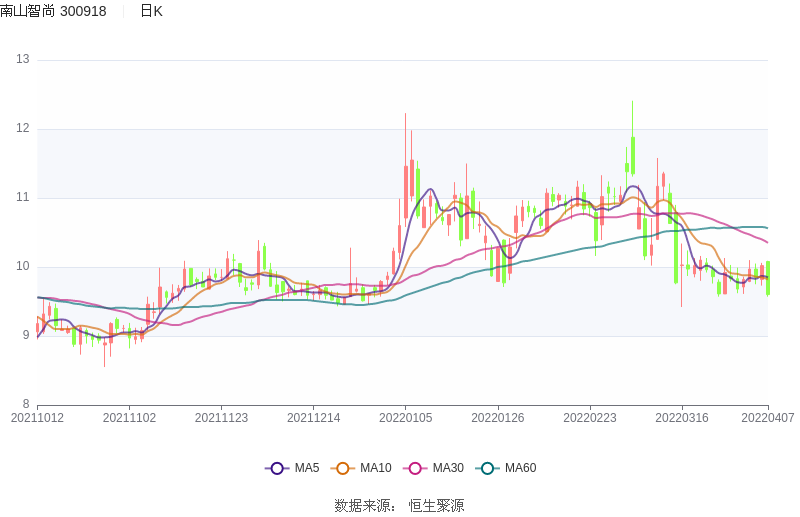Hide the MA10 line using legend text

(x=375, y=468)
